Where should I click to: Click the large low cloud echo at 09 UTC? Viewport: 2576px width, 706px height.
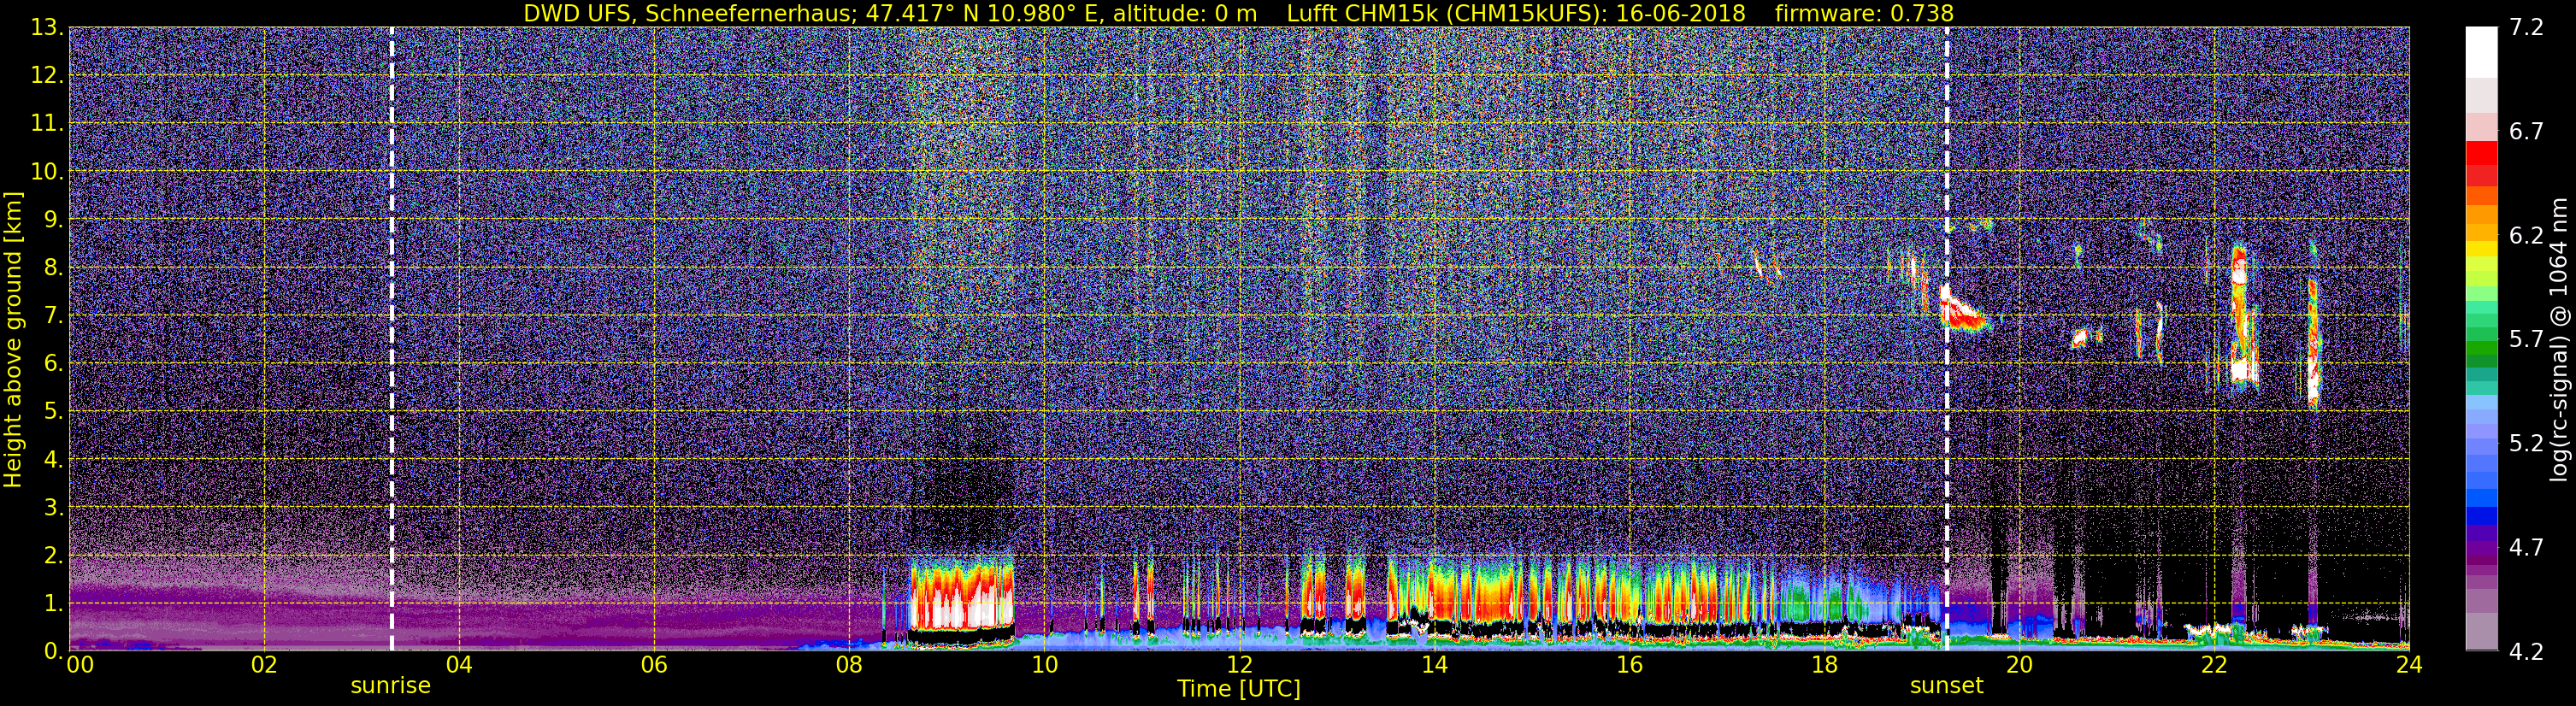pyautogui.click(x=962, y=595)
